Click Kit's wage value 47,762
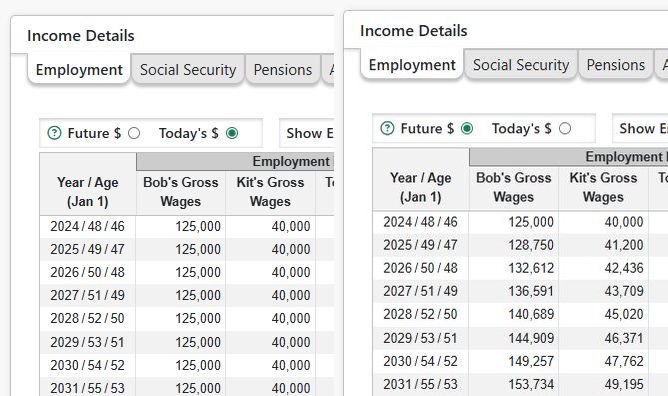This screenshot has width=668, height=396. 624,361
